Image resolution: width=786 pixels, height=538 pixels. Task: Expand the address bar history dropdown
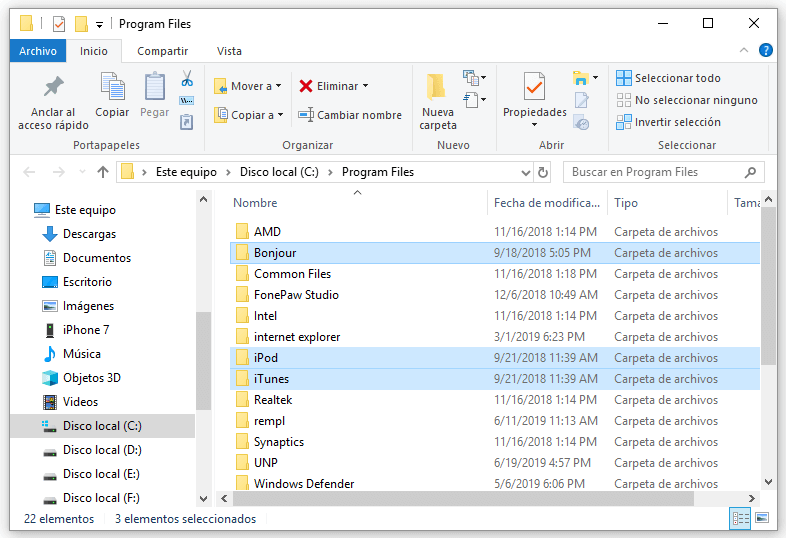point(525,172)
